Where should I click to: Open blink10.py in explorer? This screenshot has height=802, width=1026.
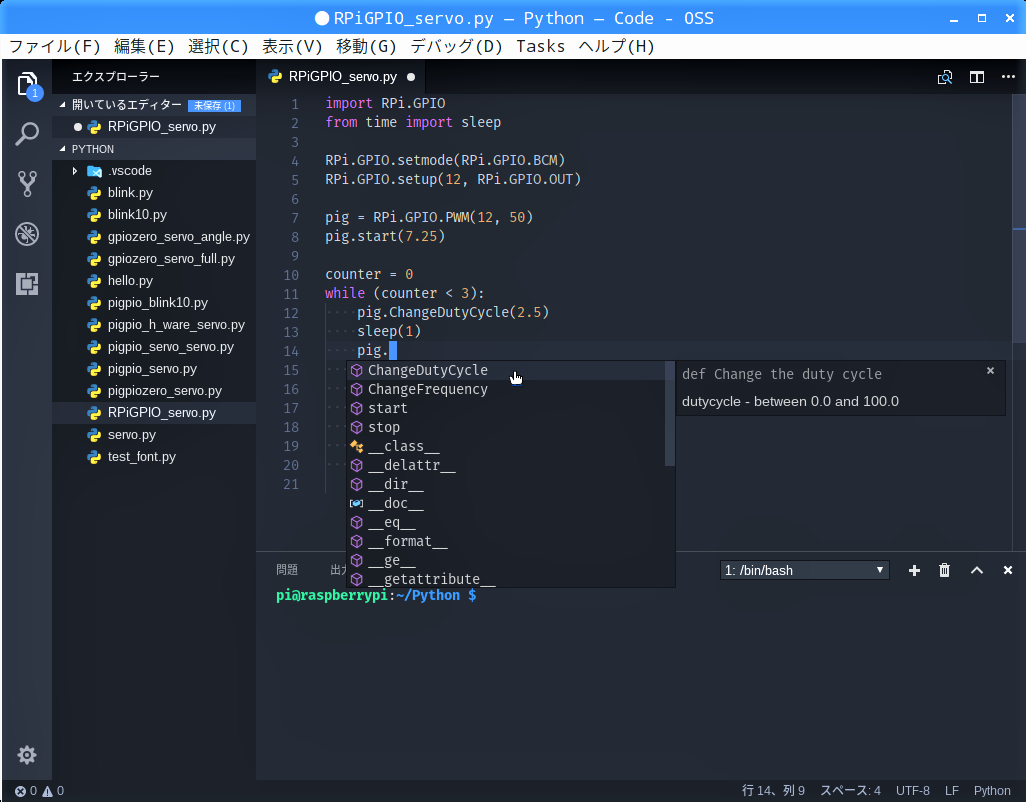[x=154, y=215]
